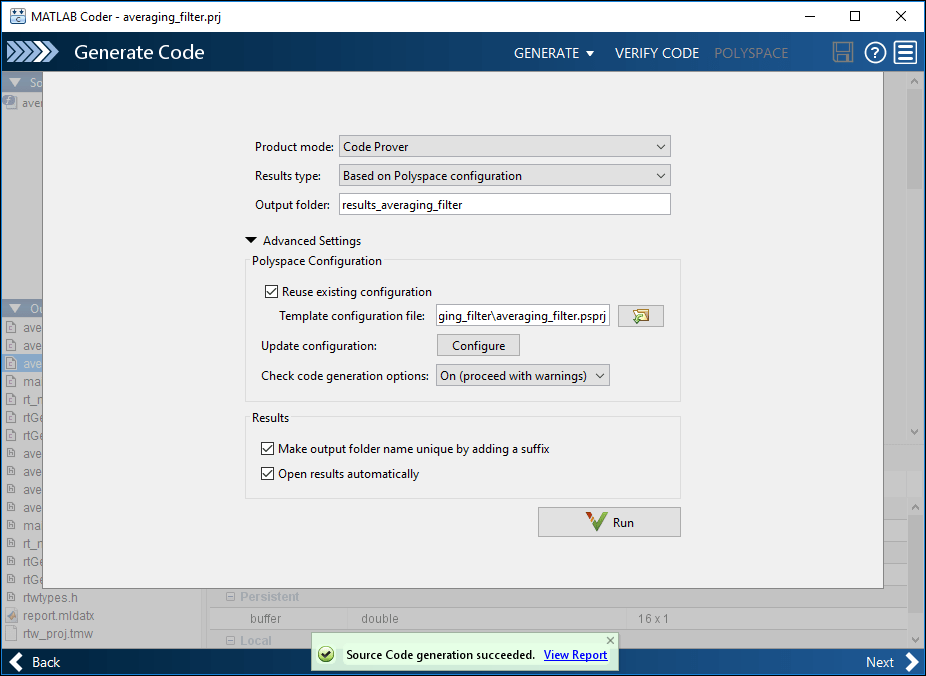
Task: Click the Next arrow icon
Action: [x=912, y=662]
